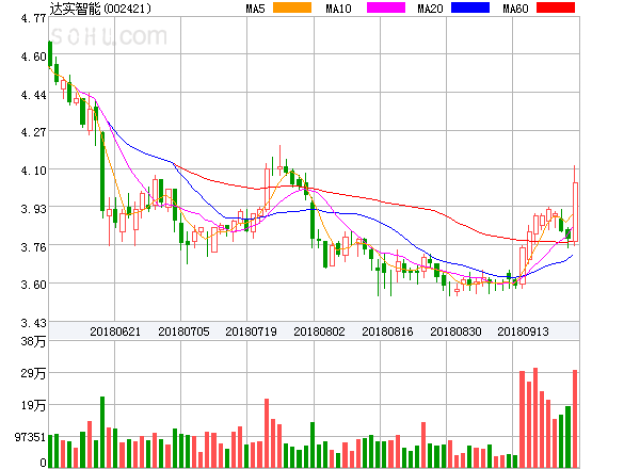Click the 20180719 date label

(x=251, y=331)
